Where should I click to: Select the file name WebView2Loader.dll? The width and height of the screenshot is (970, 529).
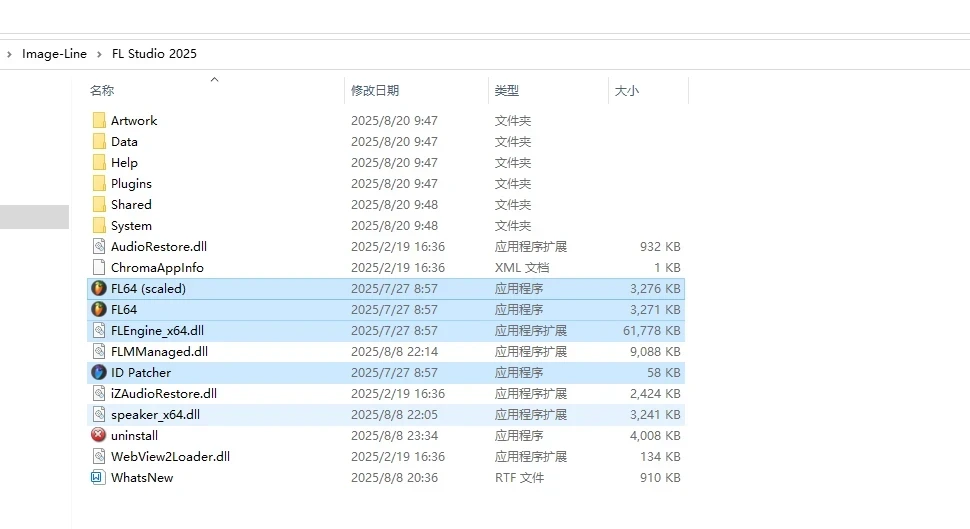coord(171,457)
